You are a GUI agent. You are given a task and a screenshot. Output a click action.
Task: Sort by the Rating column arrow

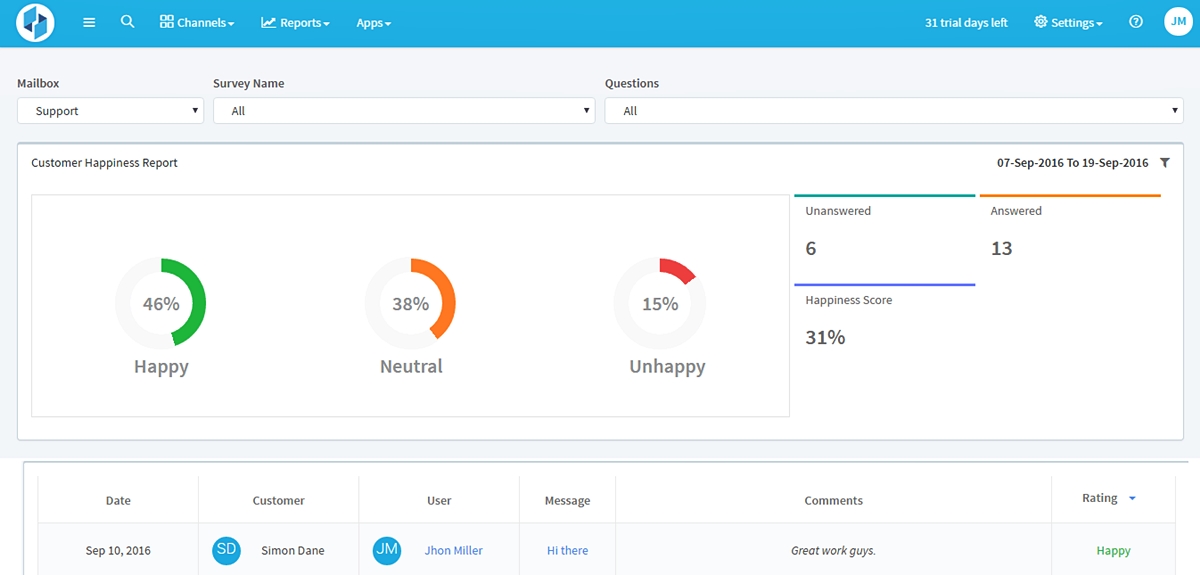[x=1132, y=498]
